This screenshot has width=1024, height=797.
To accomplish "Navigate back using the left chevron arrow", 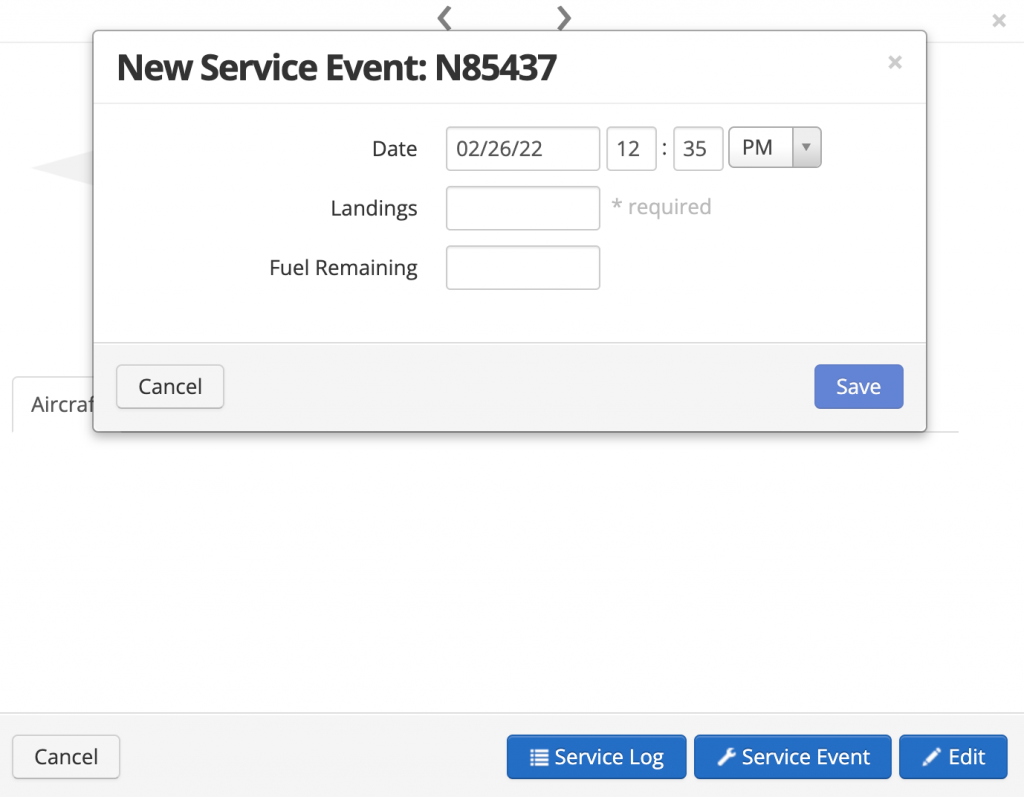I will [443, 18].
